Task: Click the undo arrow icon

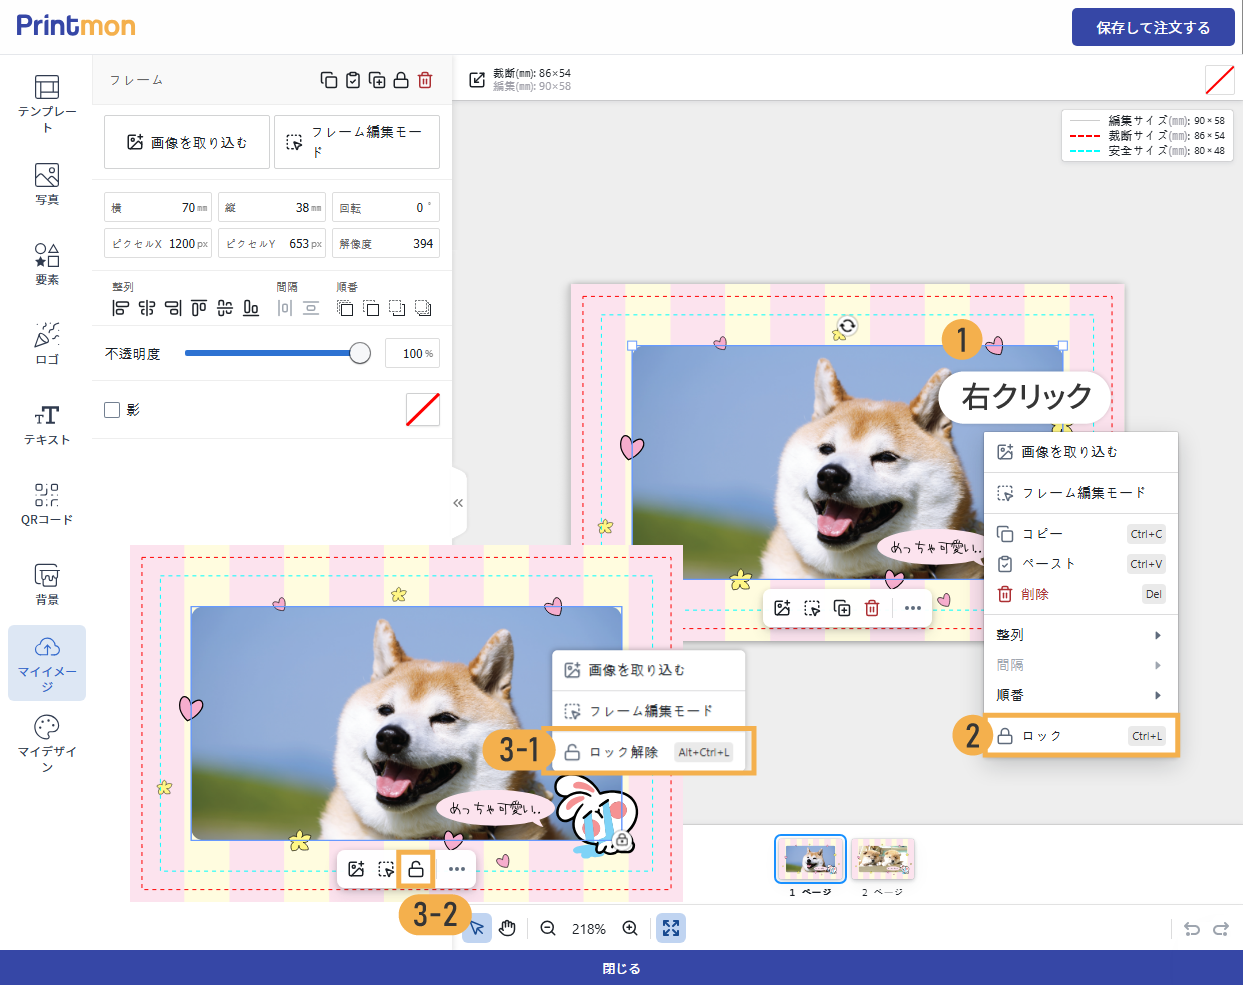Action: [x=1191, y=929]
